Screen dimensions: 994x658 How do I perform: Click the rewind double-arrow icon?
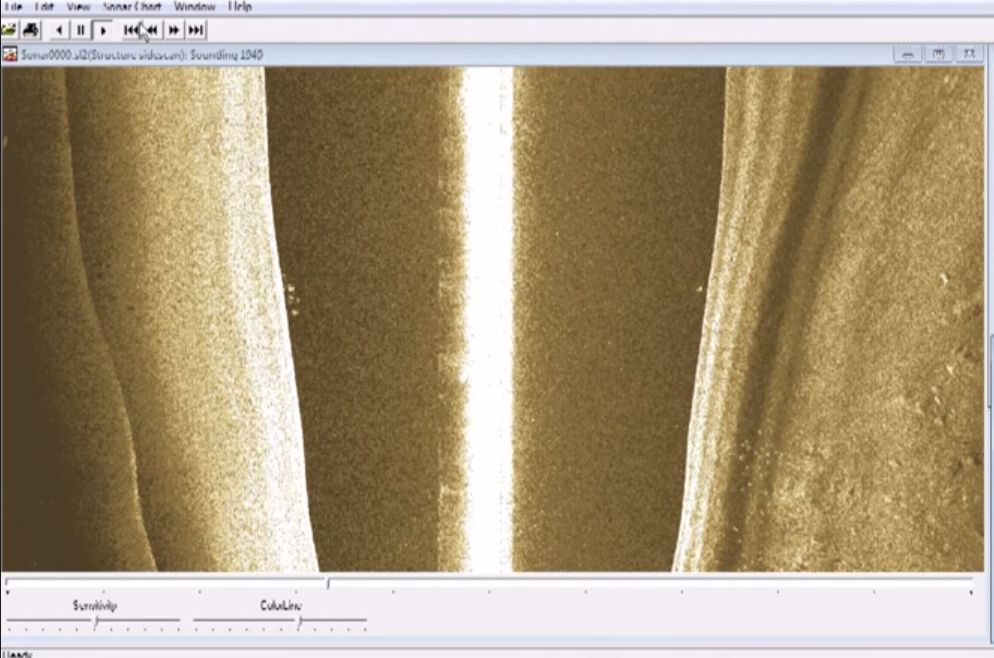(152, 30)
